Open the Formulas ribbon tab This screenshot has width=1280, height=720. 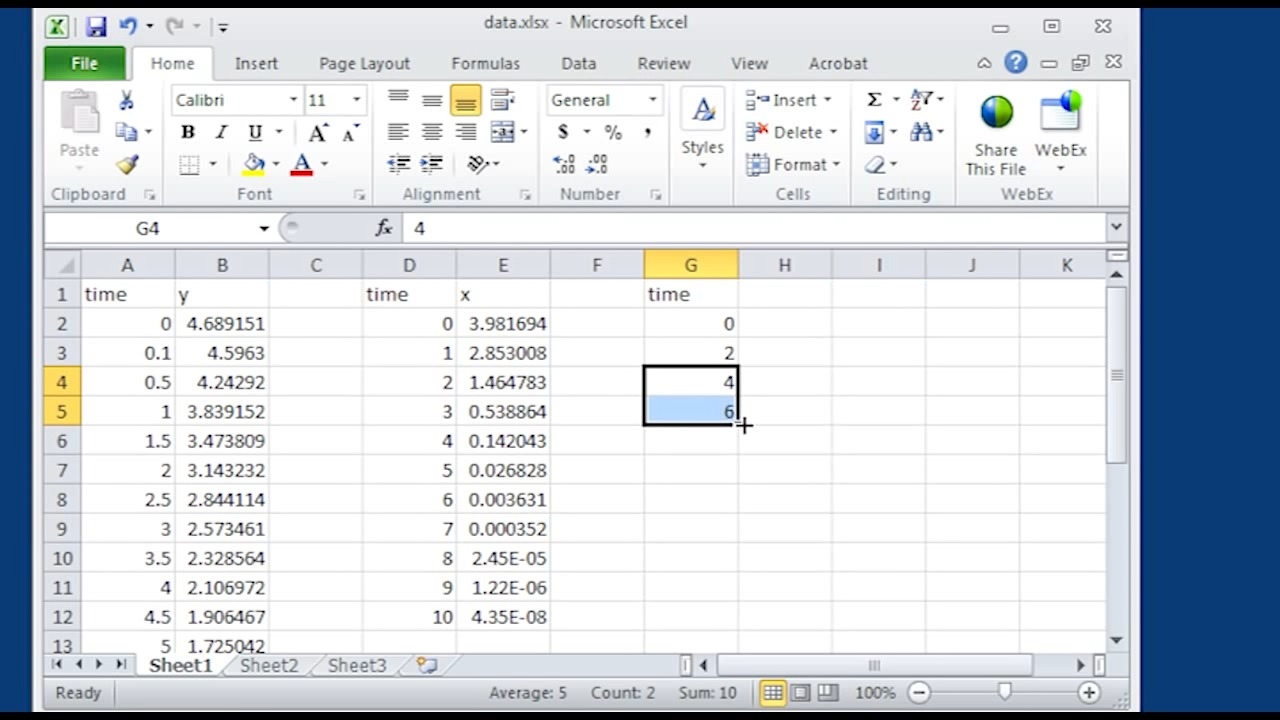point(485,63)
